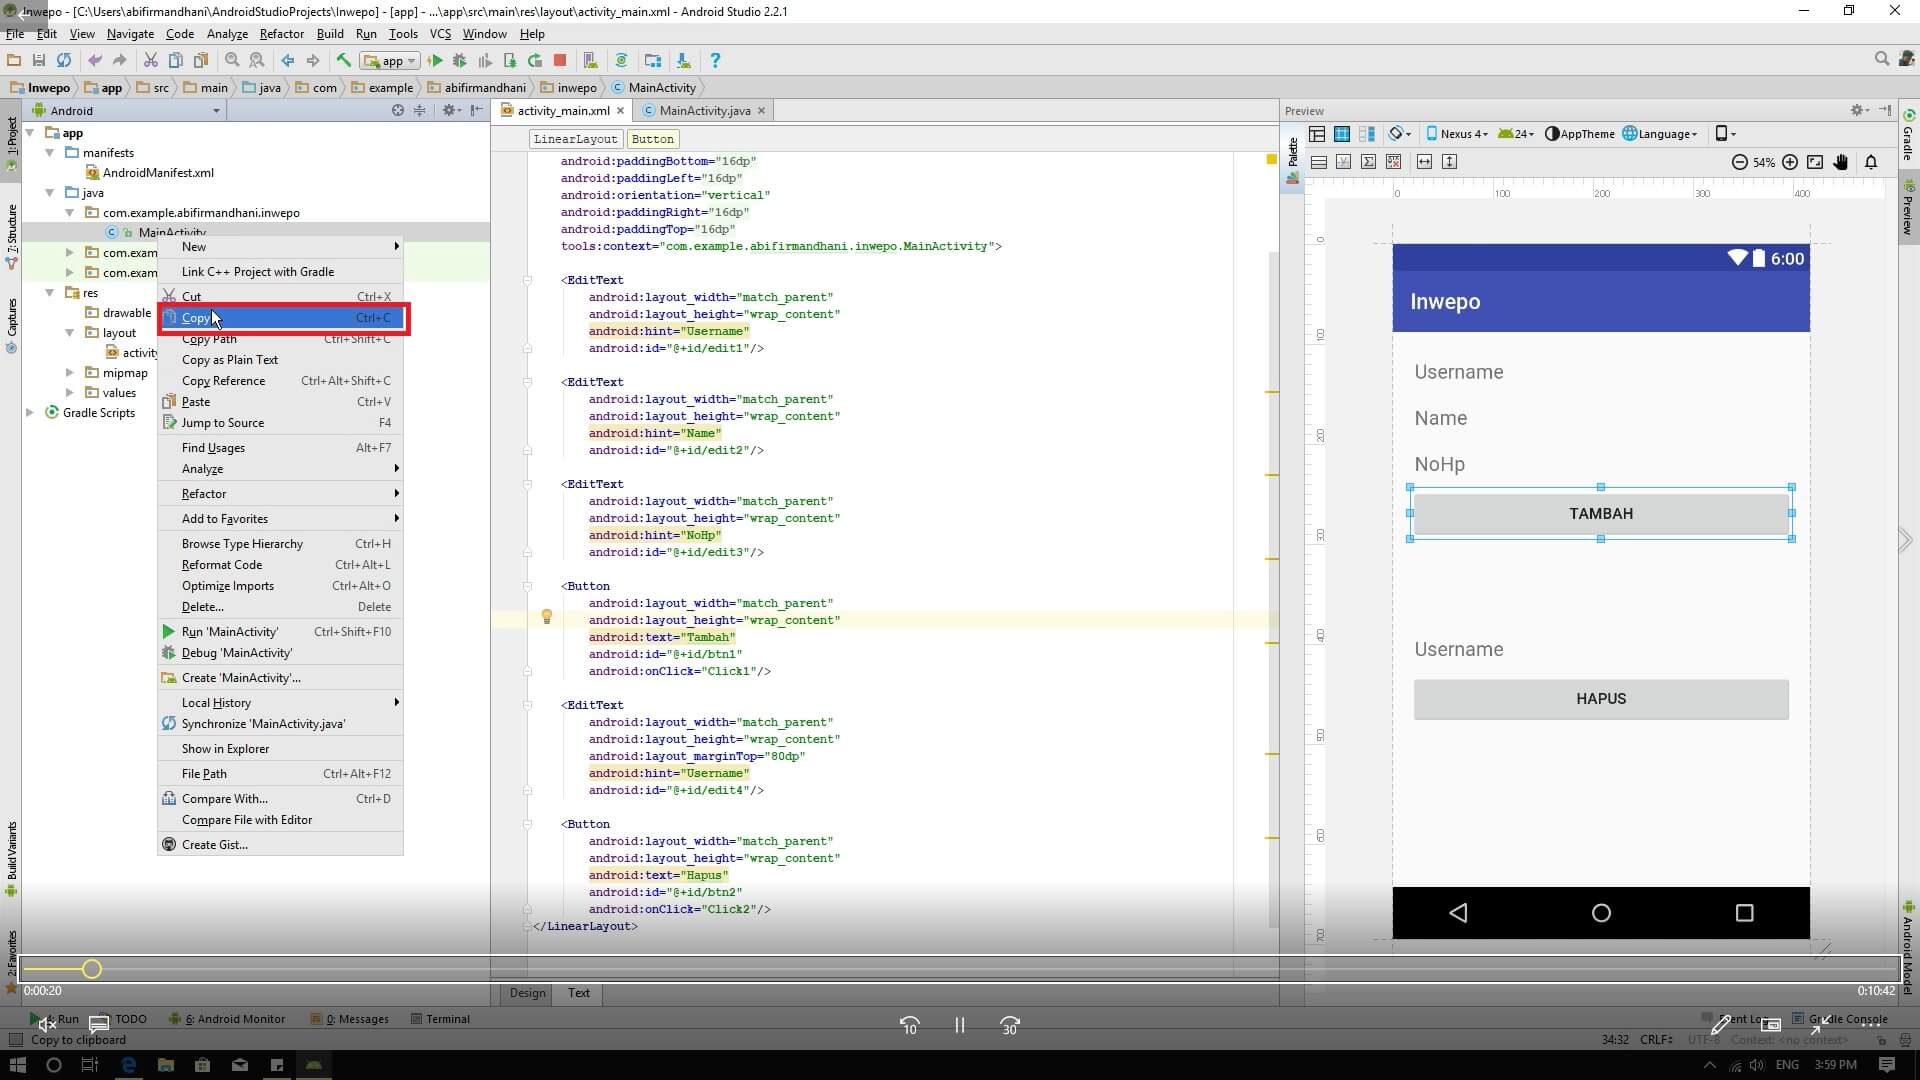Toggle Blueprint view in Preview toolbar
Viewport: 1920px width, 1080px height.
click(1342, 134)
